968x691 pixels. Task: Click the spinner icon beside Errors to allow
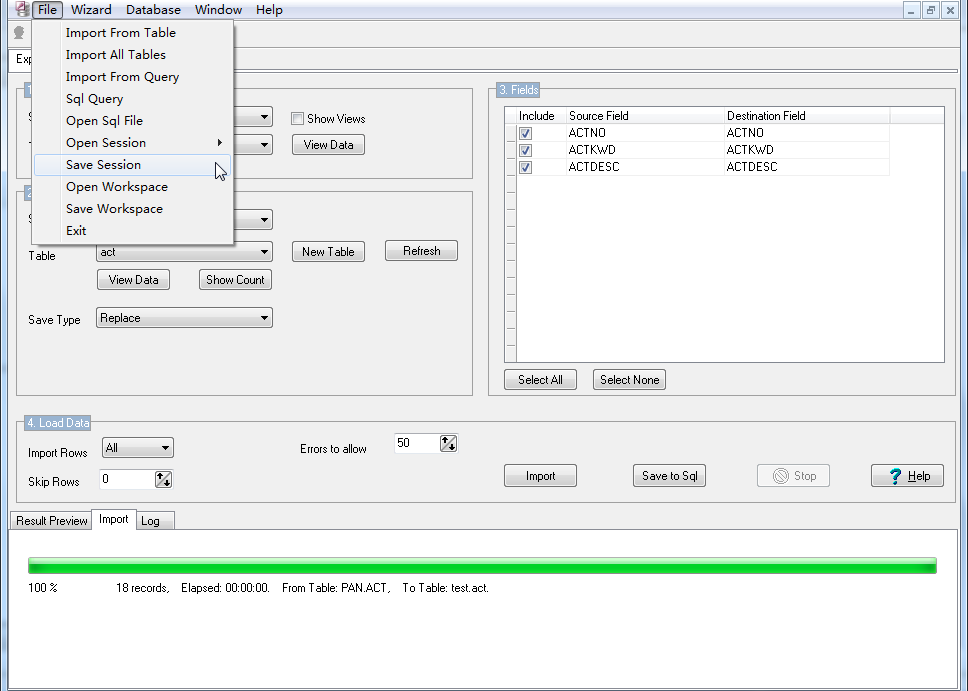tap(448, 443)
